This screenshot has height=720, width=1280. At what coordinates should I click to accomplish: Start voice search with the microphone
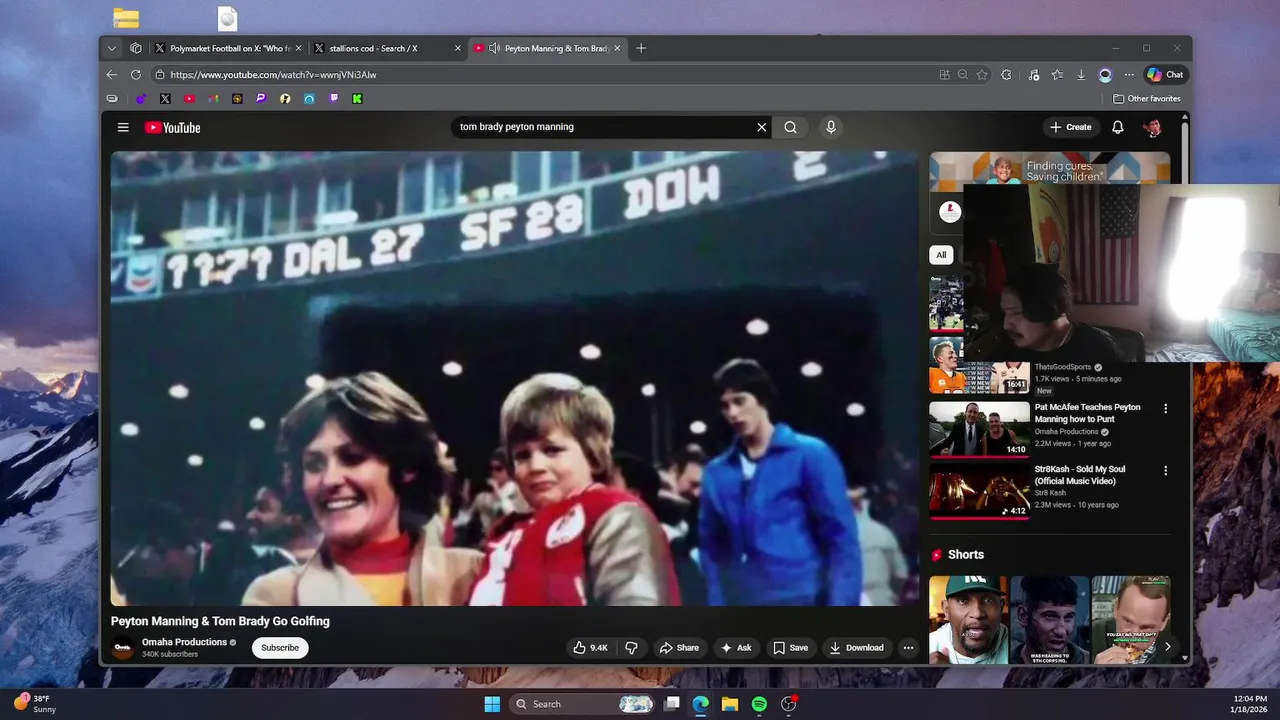[x=830, y=127]
